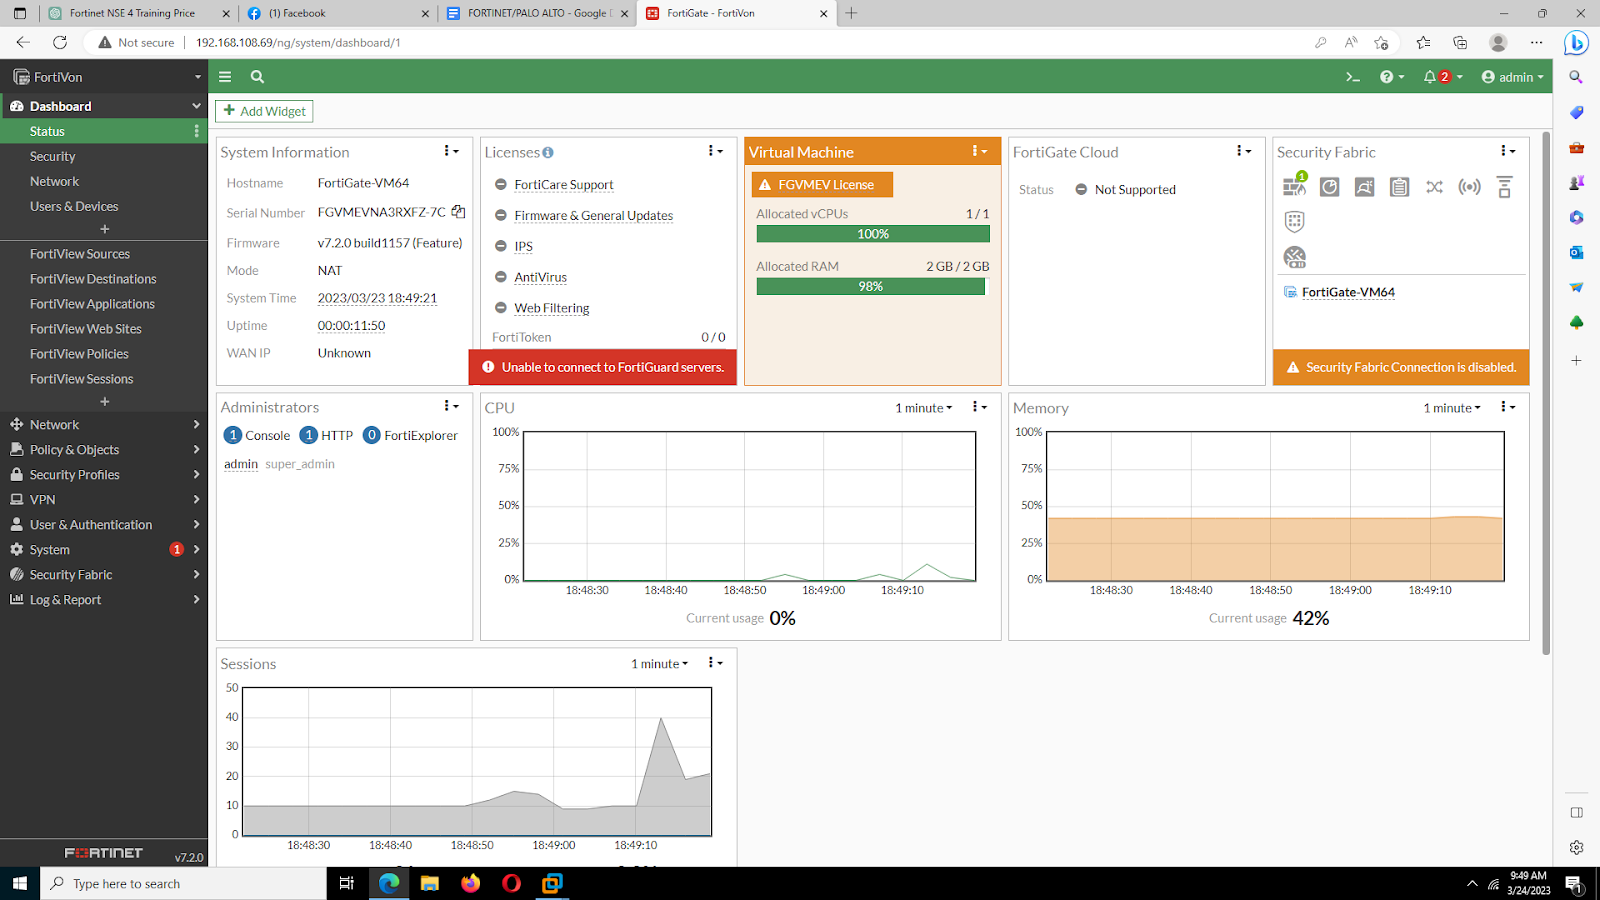
Task: Open FortiView Web Sites
Action: 104,329
